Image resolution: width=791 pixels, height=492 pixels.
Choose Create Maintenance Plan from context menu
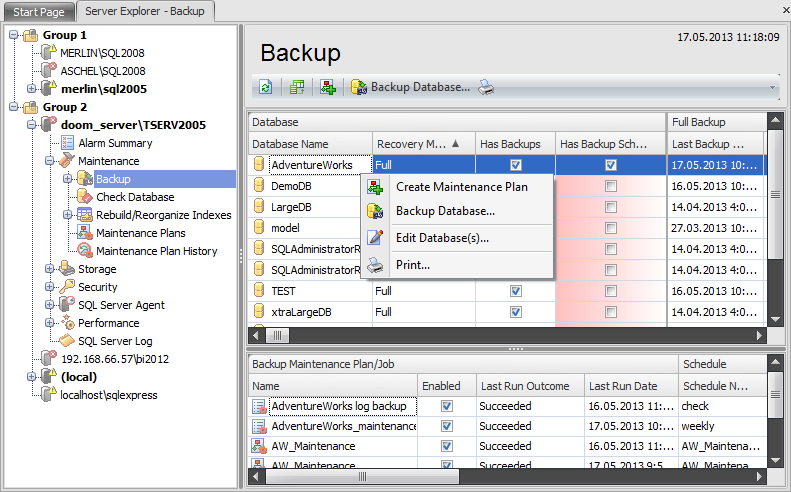tap(461, 187)
